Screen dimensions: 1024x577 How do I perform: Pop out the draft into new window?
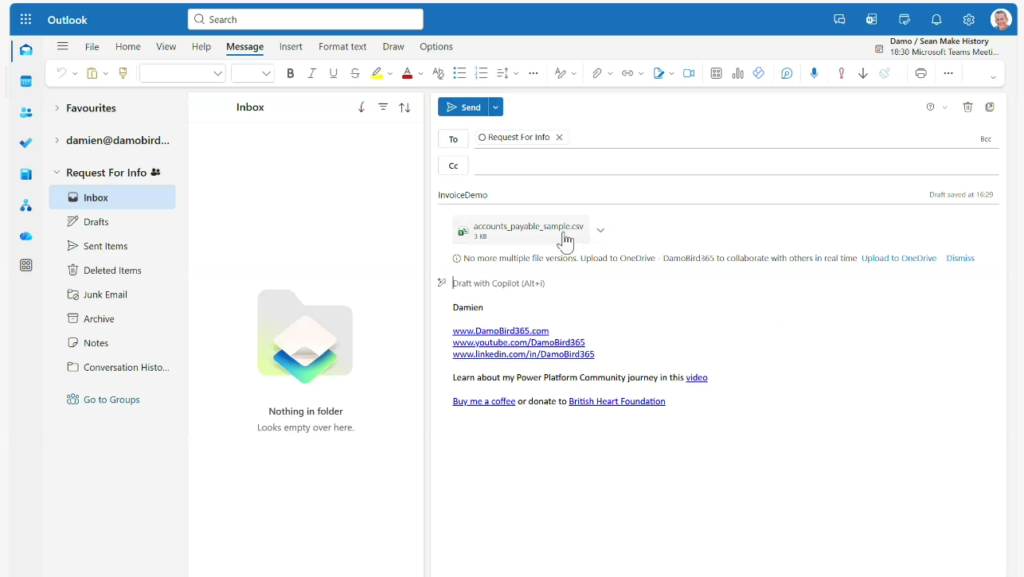[989, 107]
